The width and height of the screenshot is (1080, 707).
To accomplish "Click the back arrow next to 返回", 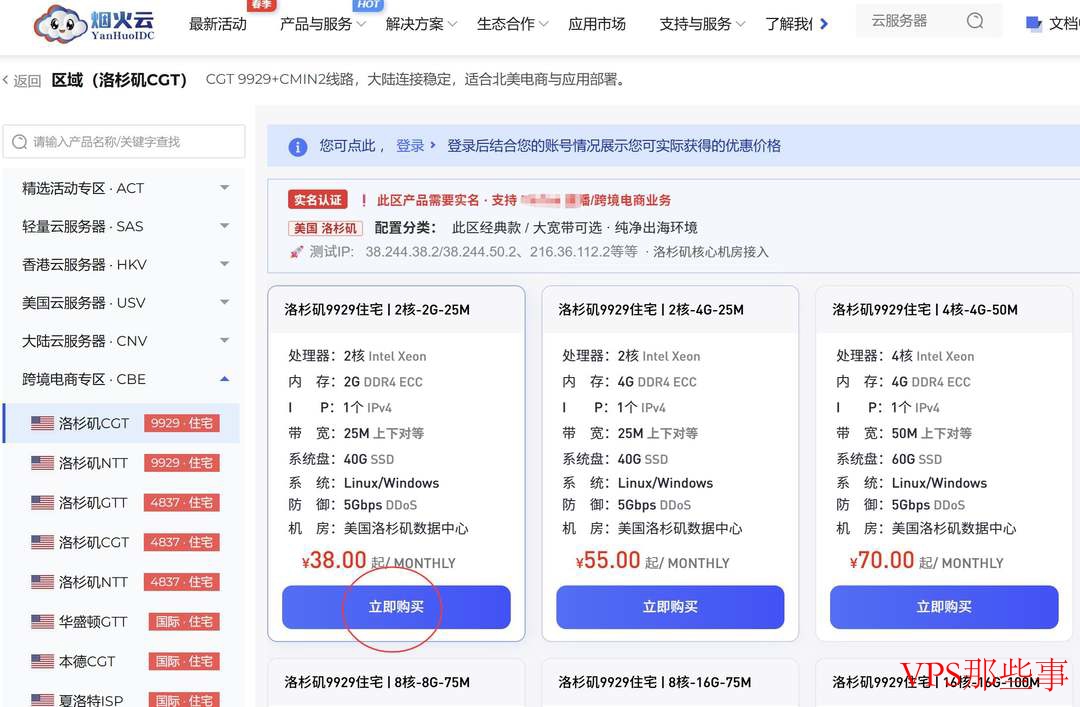I will [6, 81].
